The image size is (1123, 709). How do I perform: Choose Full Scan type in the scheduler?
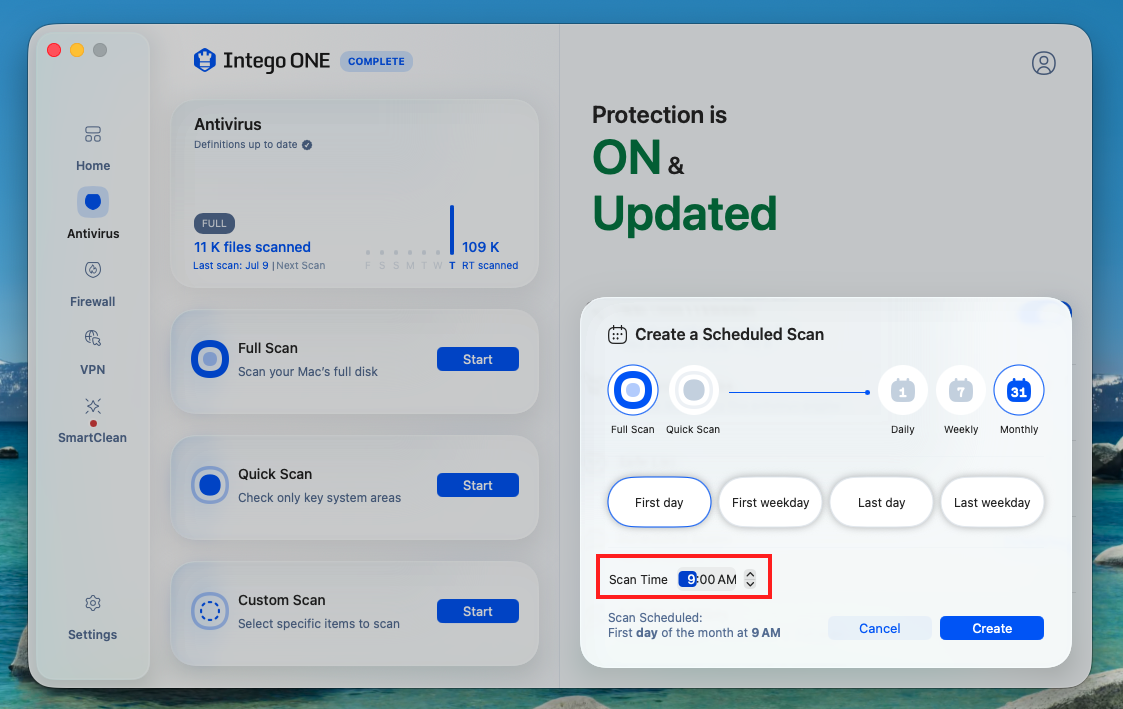pyautogui.click(x=633, y=390)
